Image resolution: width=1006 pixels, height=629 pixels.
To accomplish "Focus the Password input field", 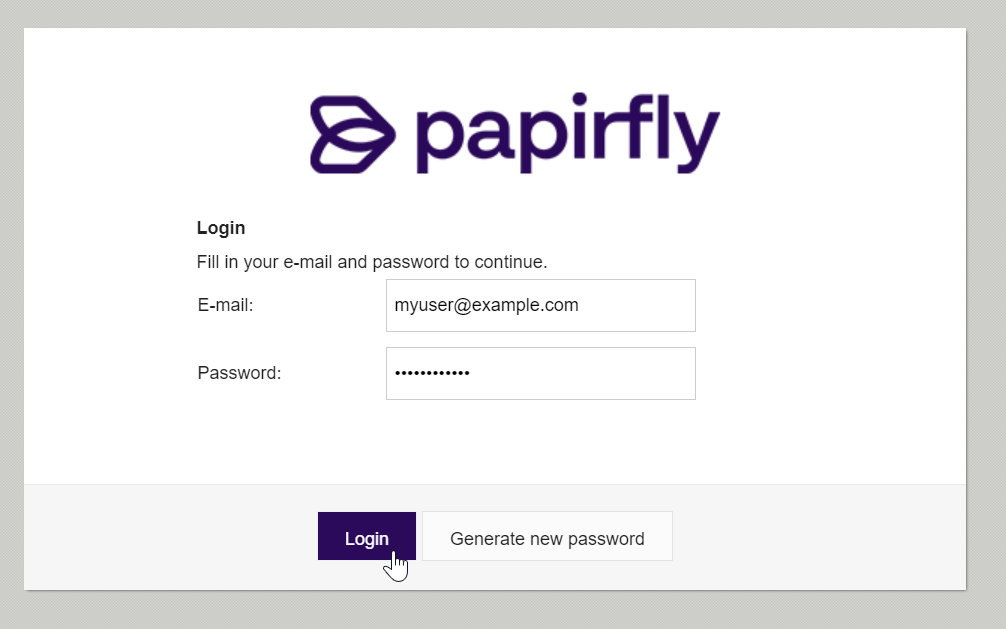I will click(x=541, y=374).
